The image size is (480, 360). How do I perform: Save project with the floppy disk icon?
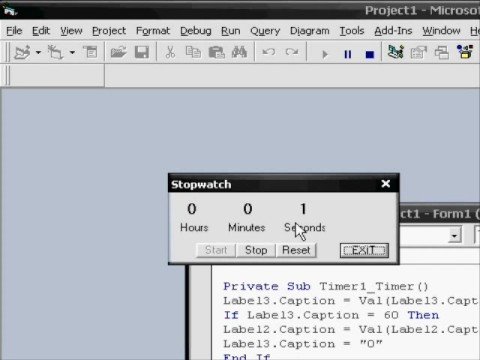tap(142, 52)
